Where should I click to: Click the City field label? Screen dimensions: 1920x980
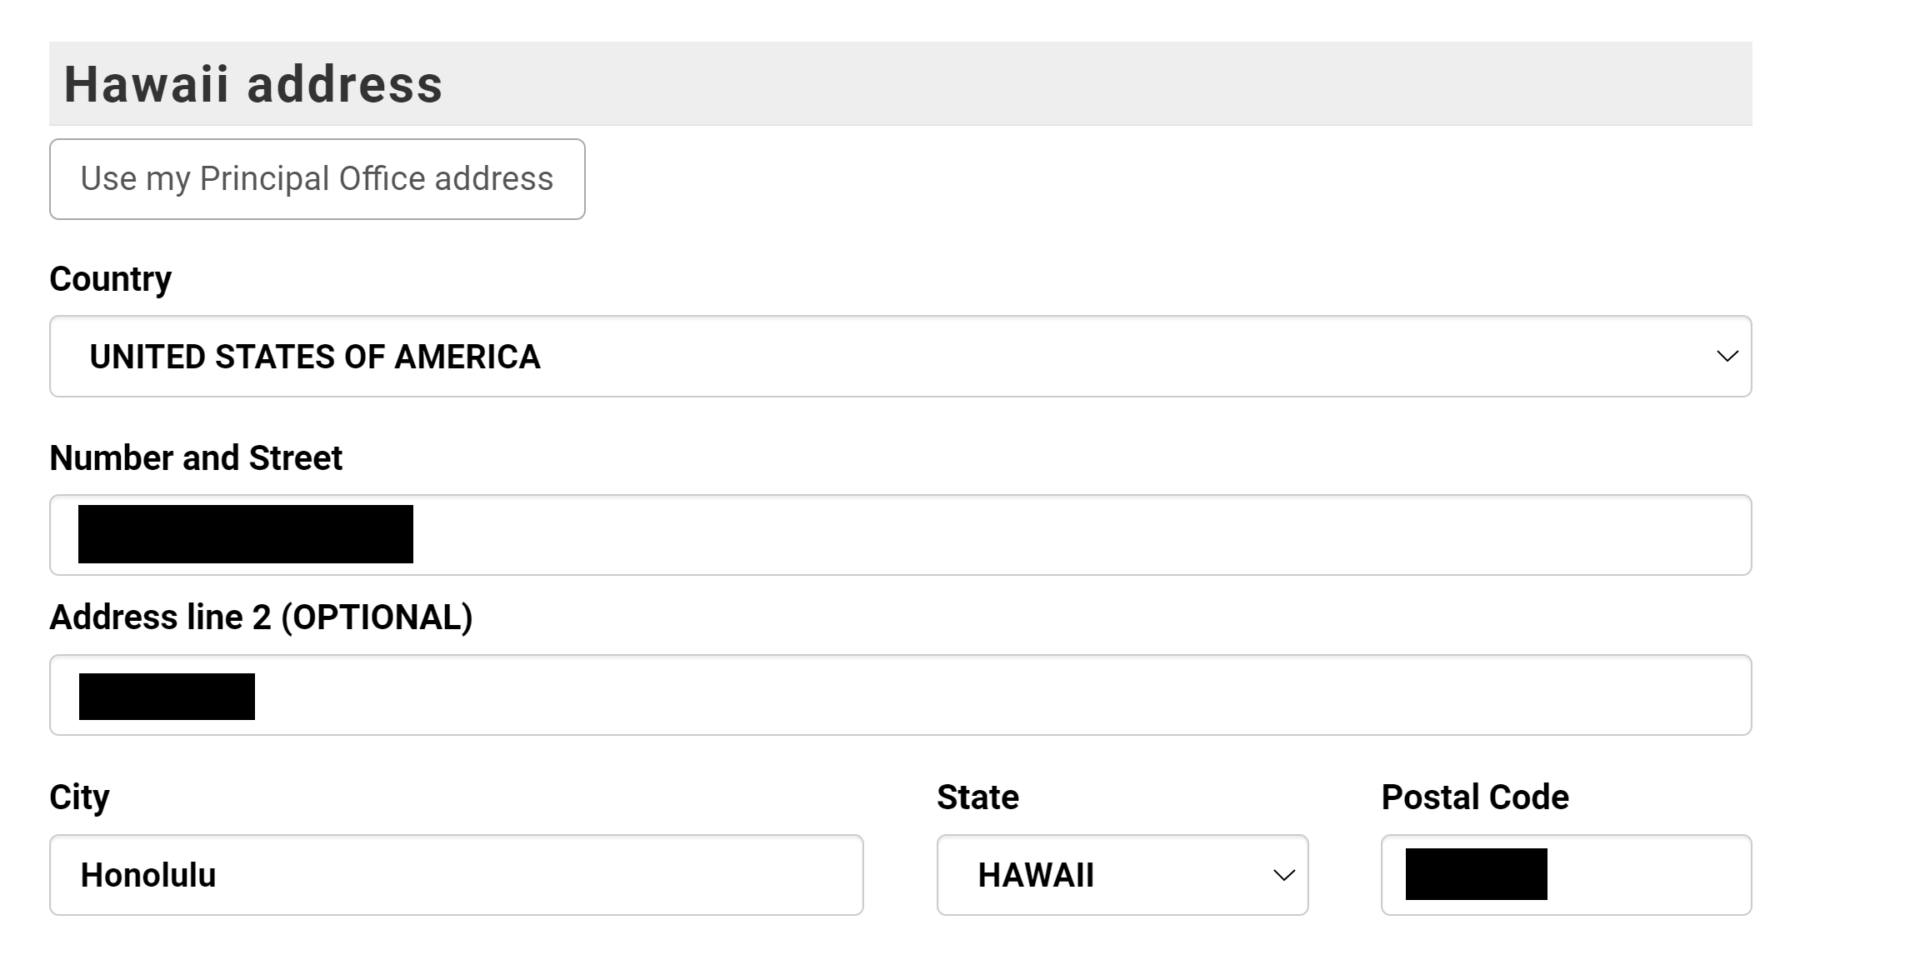coord(79,797)
